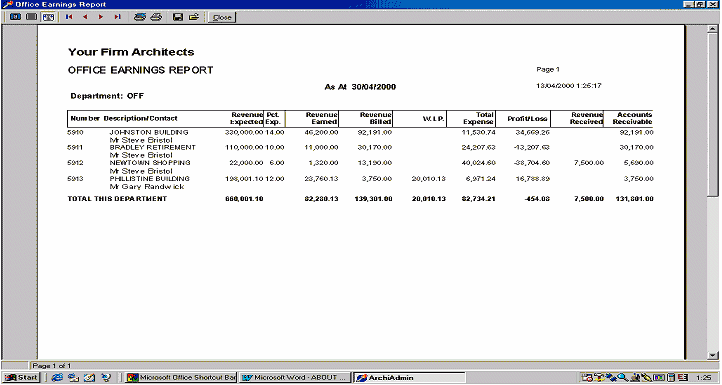Click the PHILLISTINE BUILDING project row
This screenshot has width=722, height=385.
tap(360, 178)
